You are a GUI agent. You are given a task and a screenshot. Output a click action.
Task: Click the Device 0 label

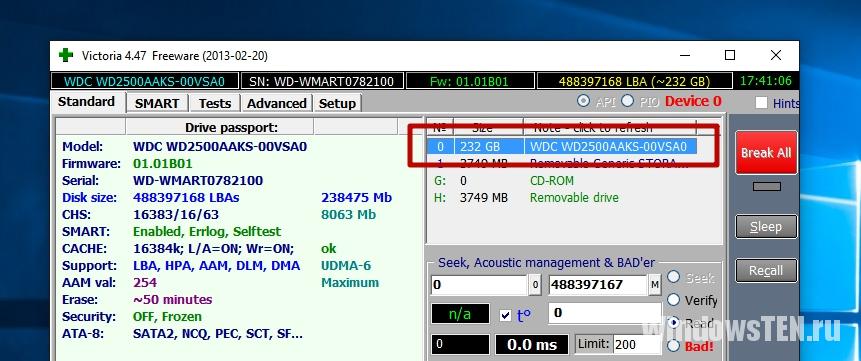click(693, 101)
